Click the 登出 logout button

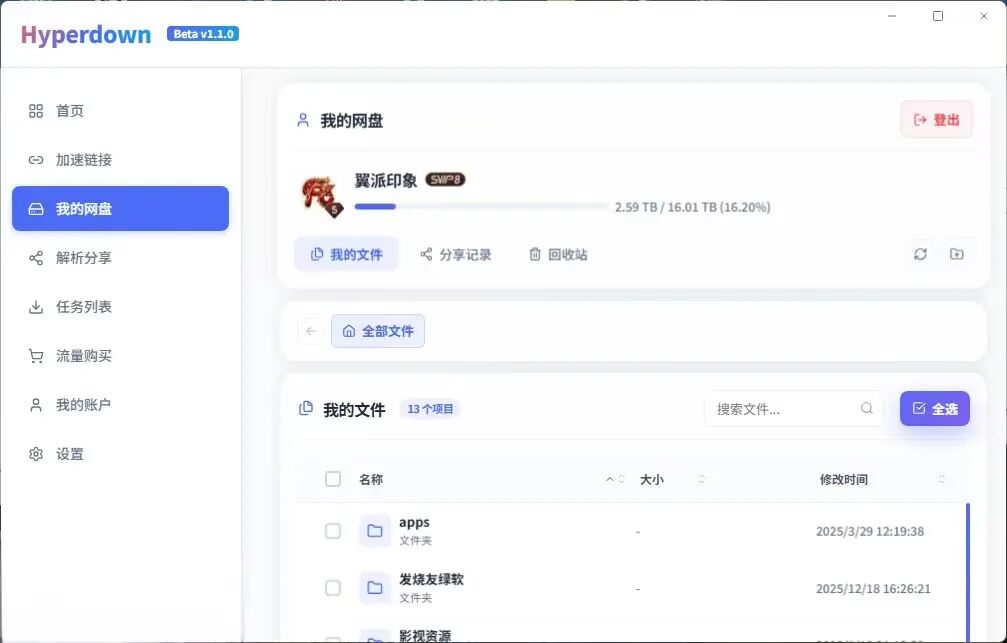click(936, 120)
